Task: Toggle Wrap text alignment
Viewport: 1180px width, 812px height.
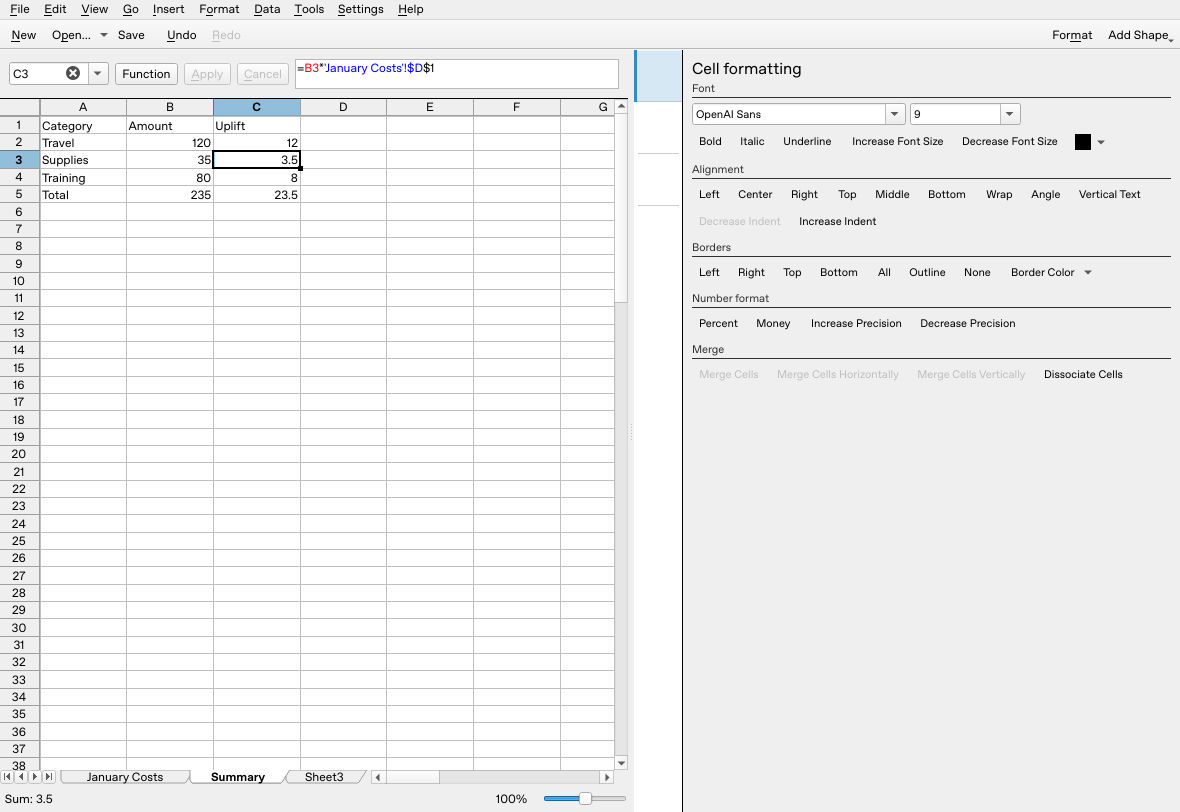Action: point(999,194)
